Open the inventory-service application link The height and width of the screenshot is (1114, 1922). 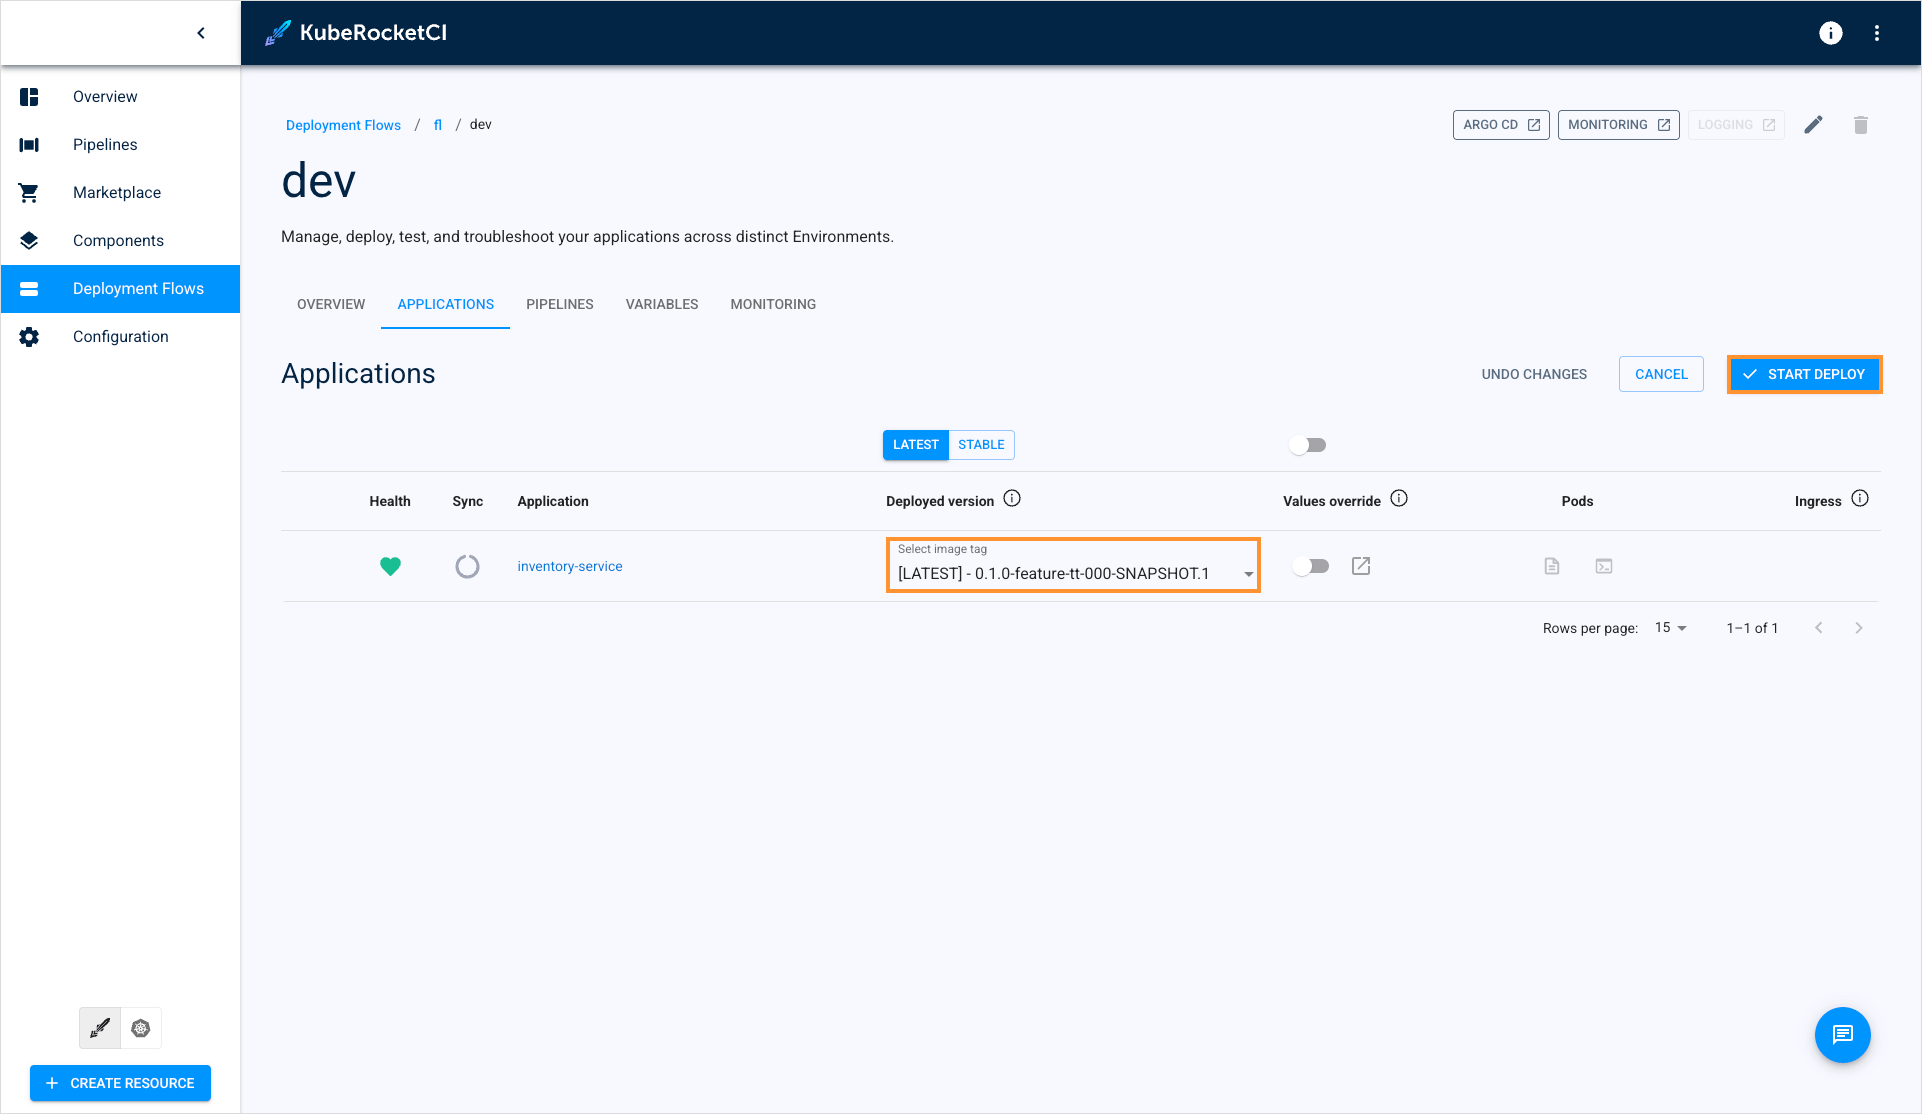click(569, 566)
